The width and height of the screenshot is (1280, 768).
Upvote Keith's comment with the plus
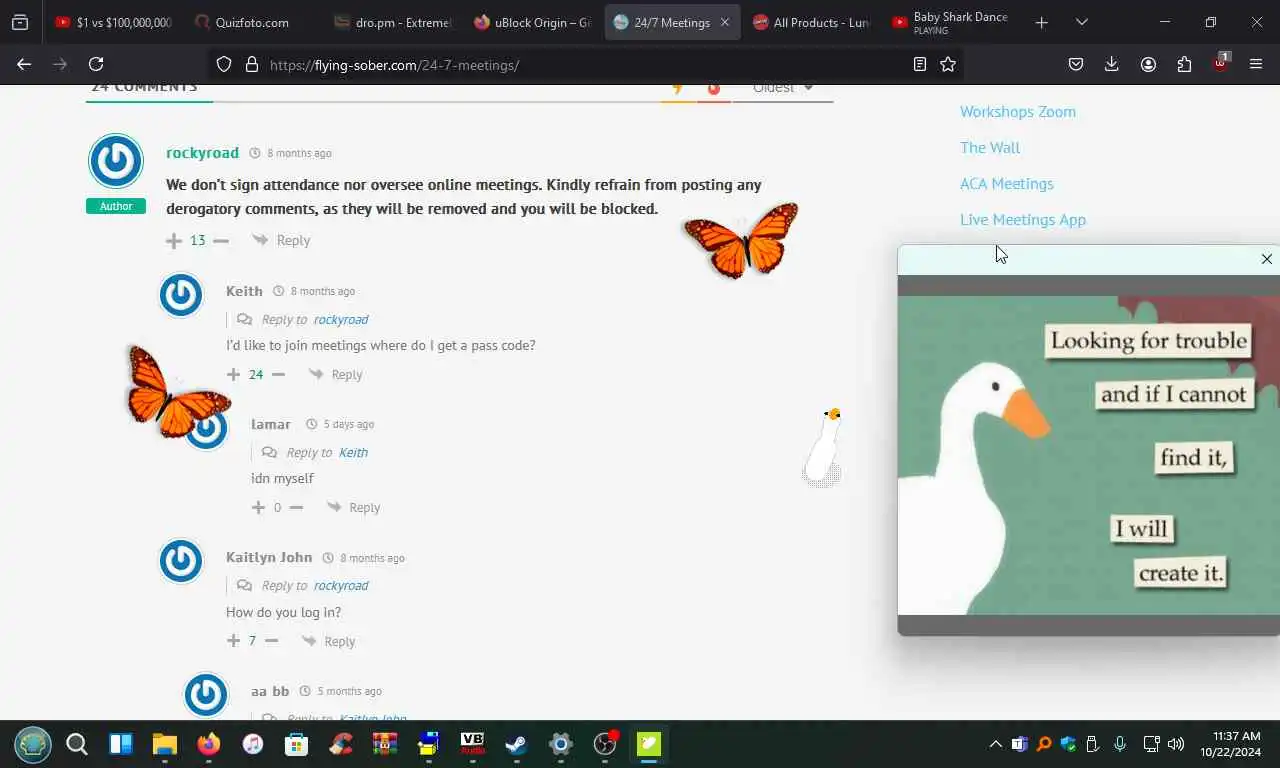[233, 374]
